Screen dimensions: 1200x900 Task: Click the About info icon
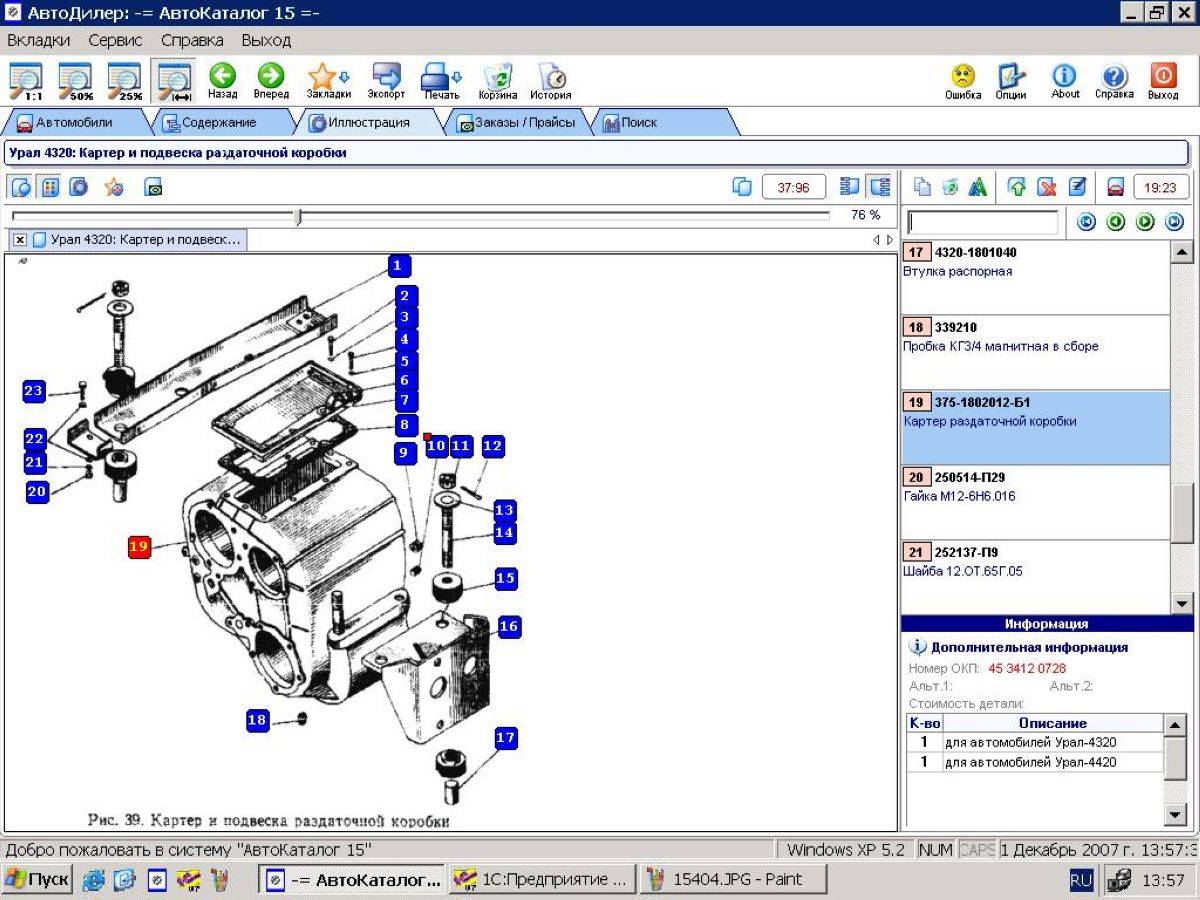pyautogui.click(x=1065, y=82)
